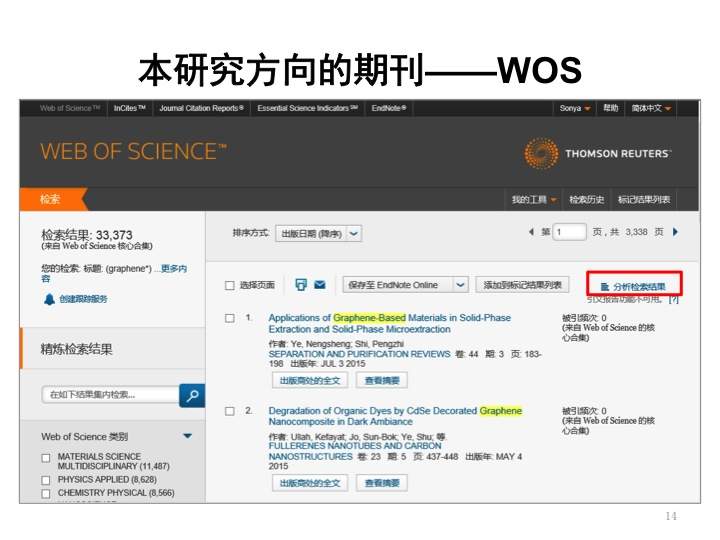Viewport: 720px width, 540px height.
Task: Open the Web of Science top menu item
Action: point(70,108)
